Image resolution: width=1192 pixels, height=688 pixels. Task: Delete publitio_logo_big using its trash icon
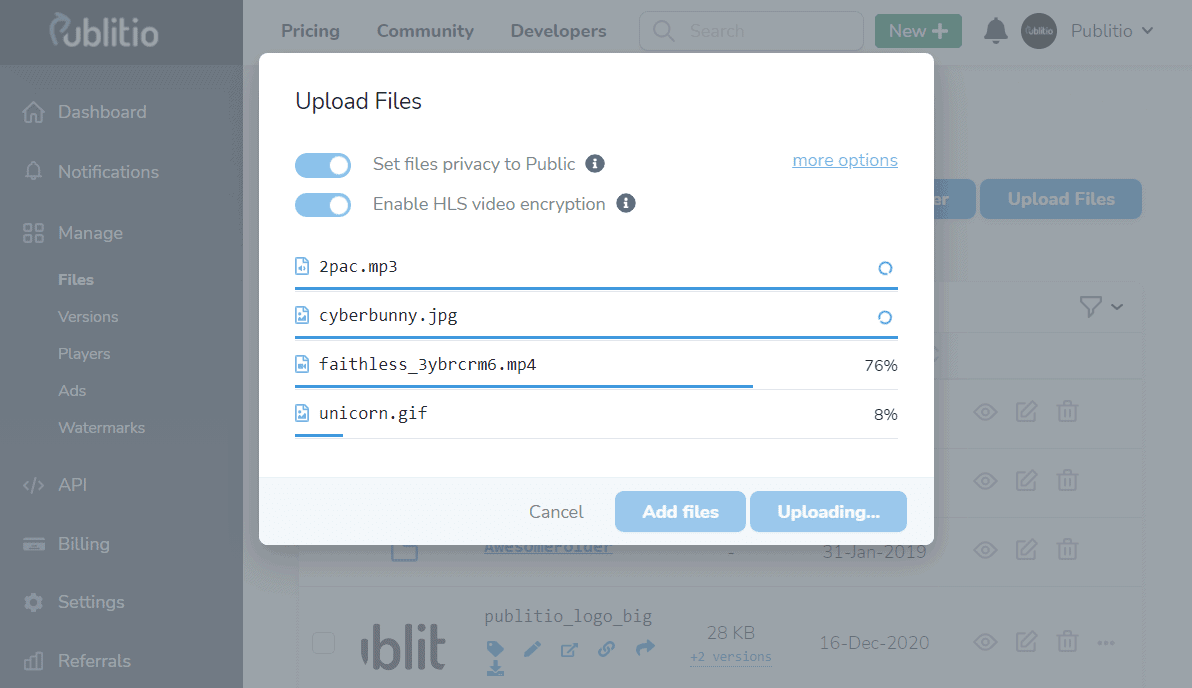point(1067,643)
